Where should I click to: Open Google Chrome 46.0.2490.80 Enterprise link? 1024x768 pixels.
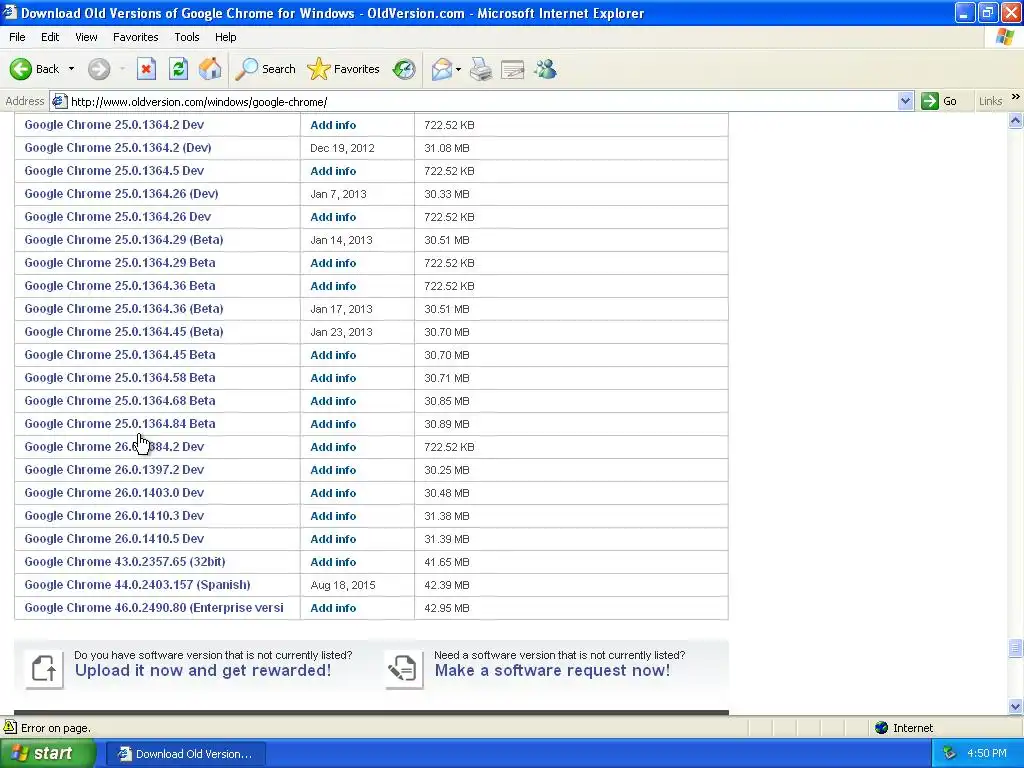click(154, 607)
